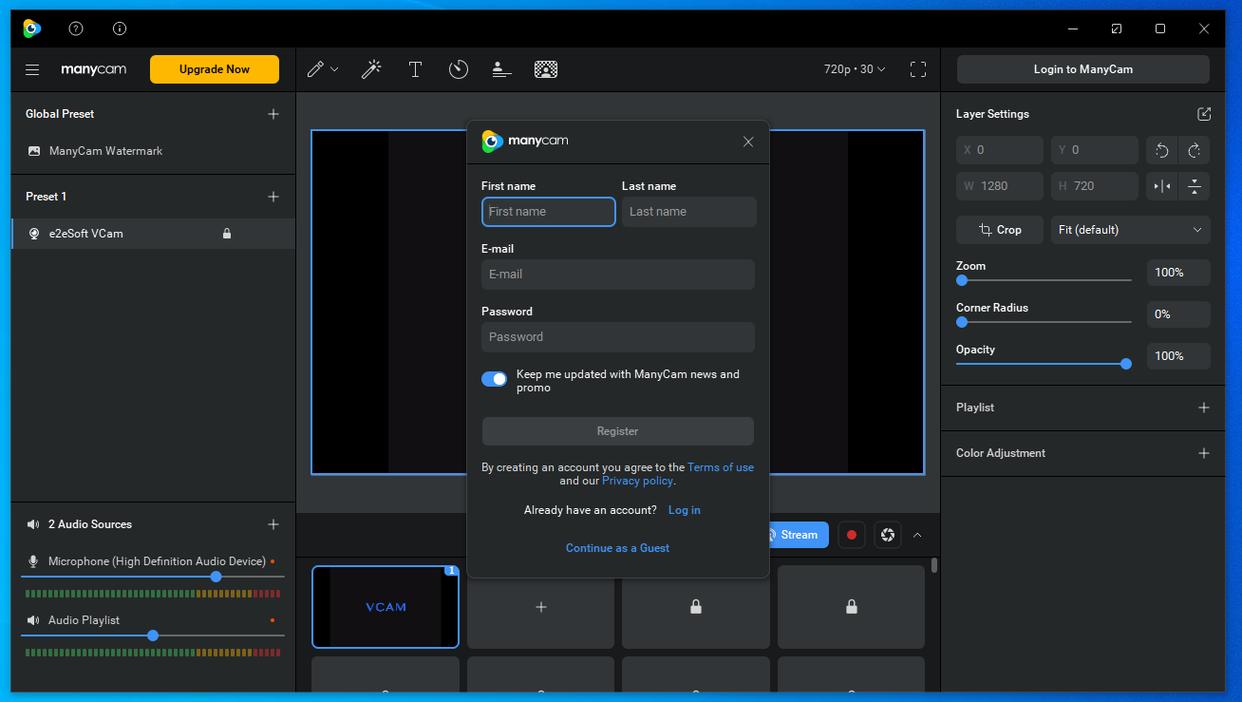Select the chroma key checkerboard icon

pos(546,69)
